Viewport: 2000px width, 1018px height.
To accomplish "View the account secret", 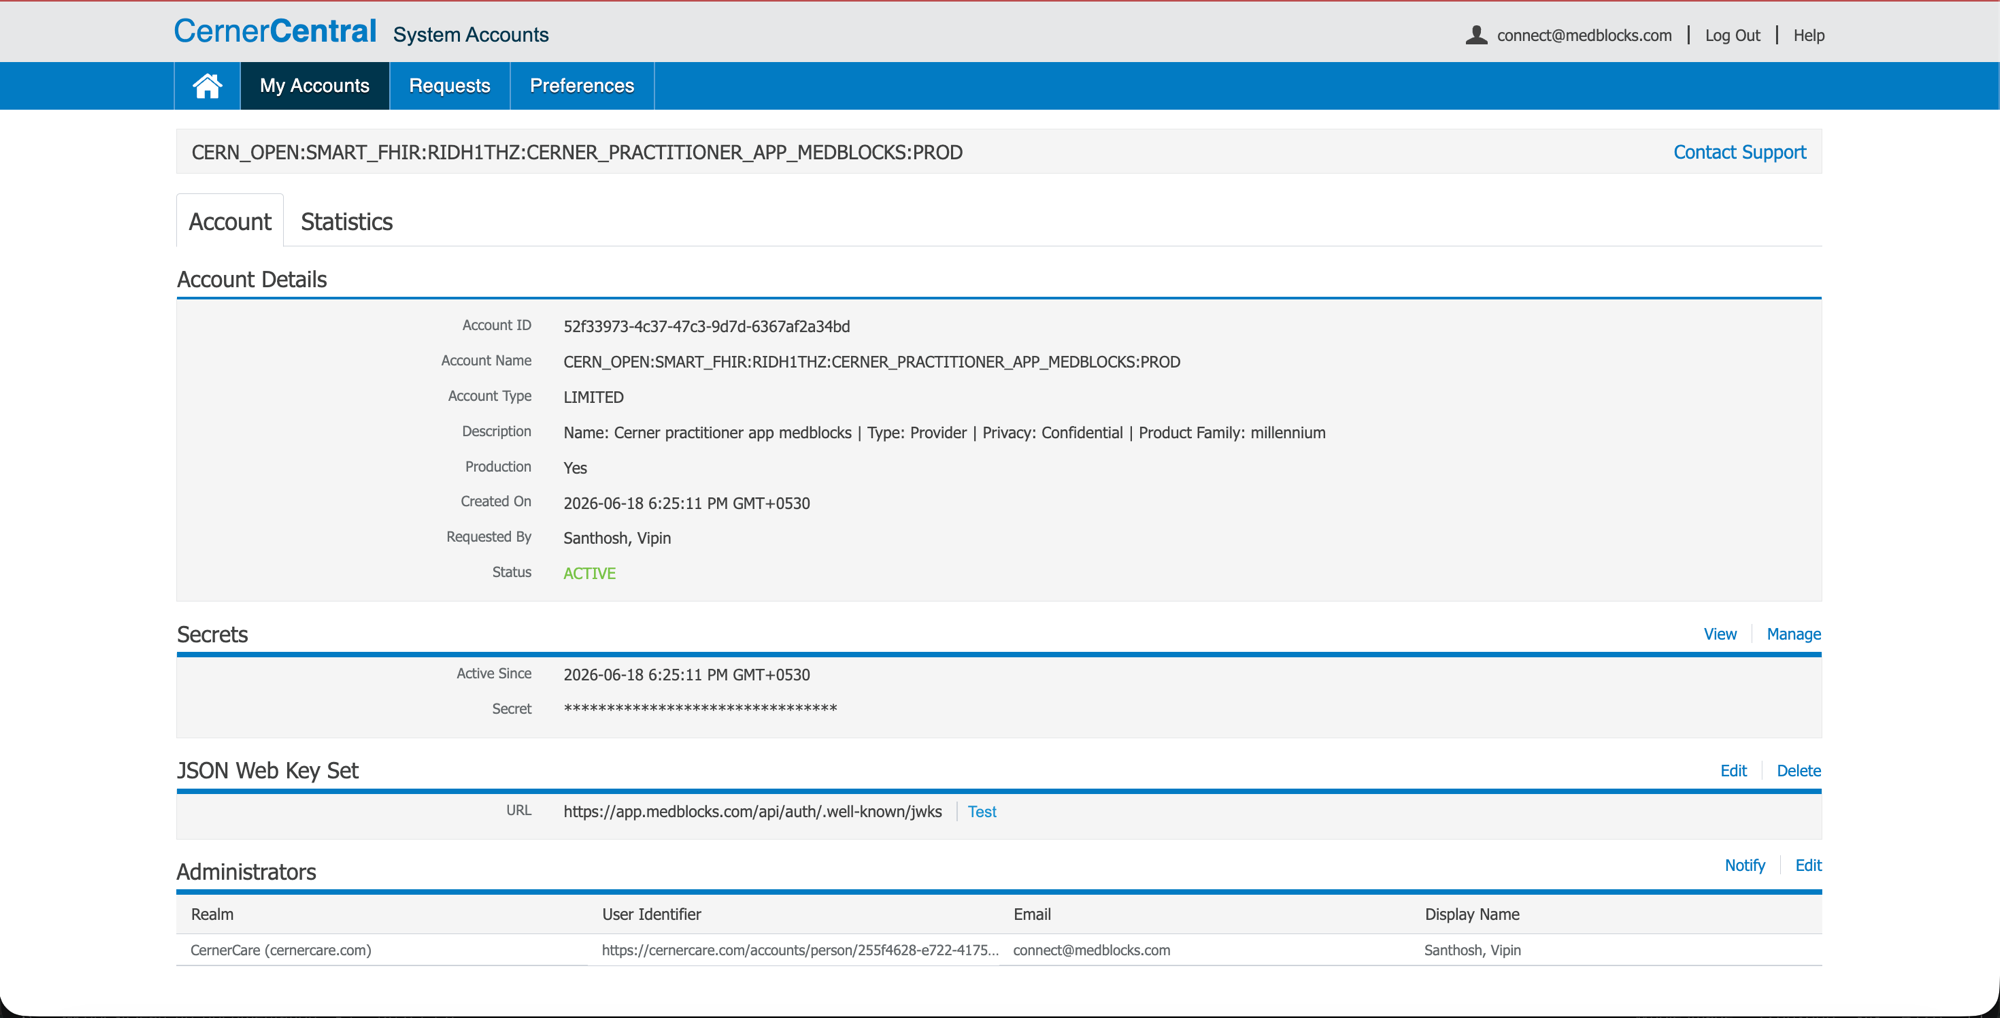I will point(1720,634).
